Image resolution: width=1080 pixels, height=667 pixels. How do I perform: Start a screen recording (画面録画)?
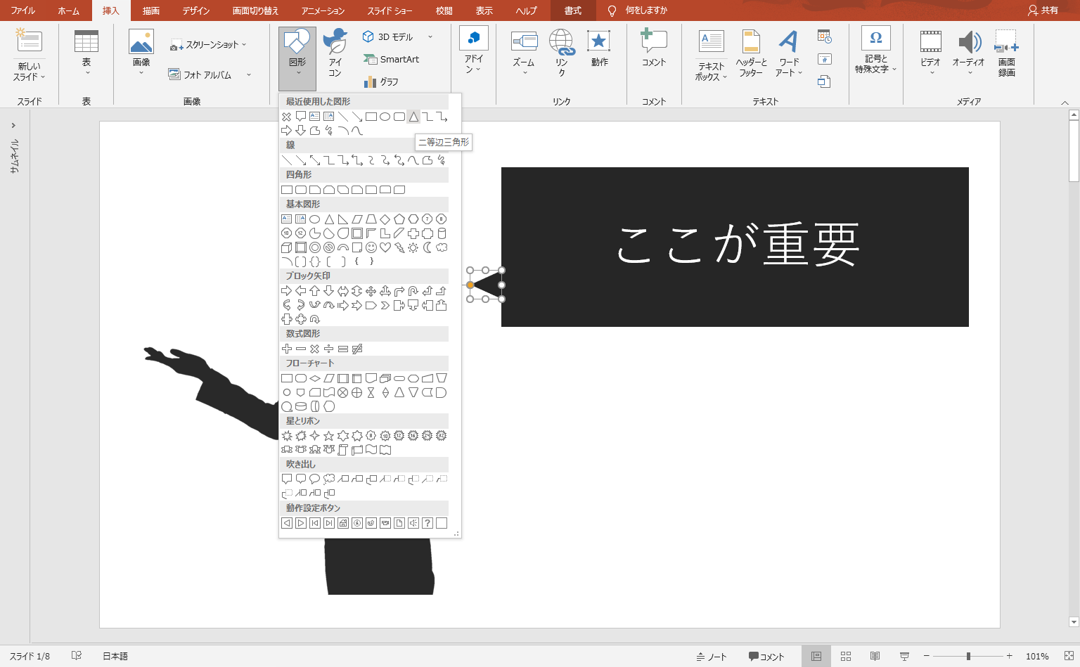coord(1005,50)
